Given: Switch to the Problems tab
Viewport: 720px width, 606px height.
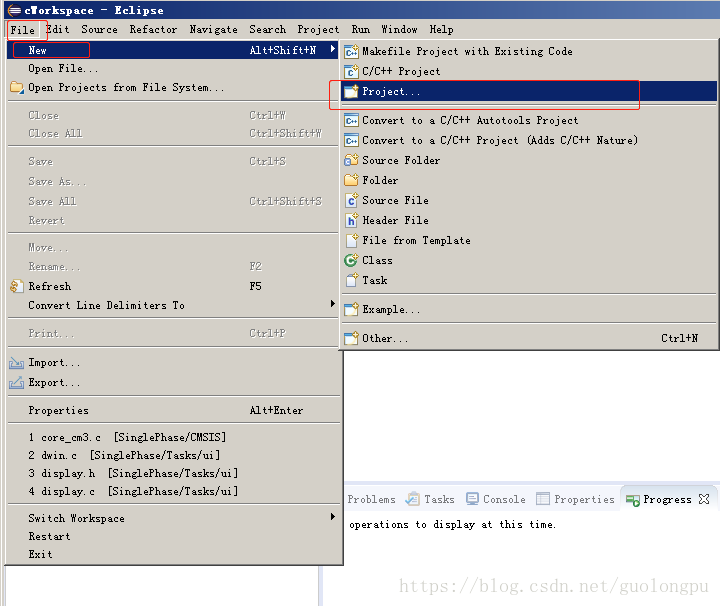Looking at the screenshot, I should click(371, 499).
